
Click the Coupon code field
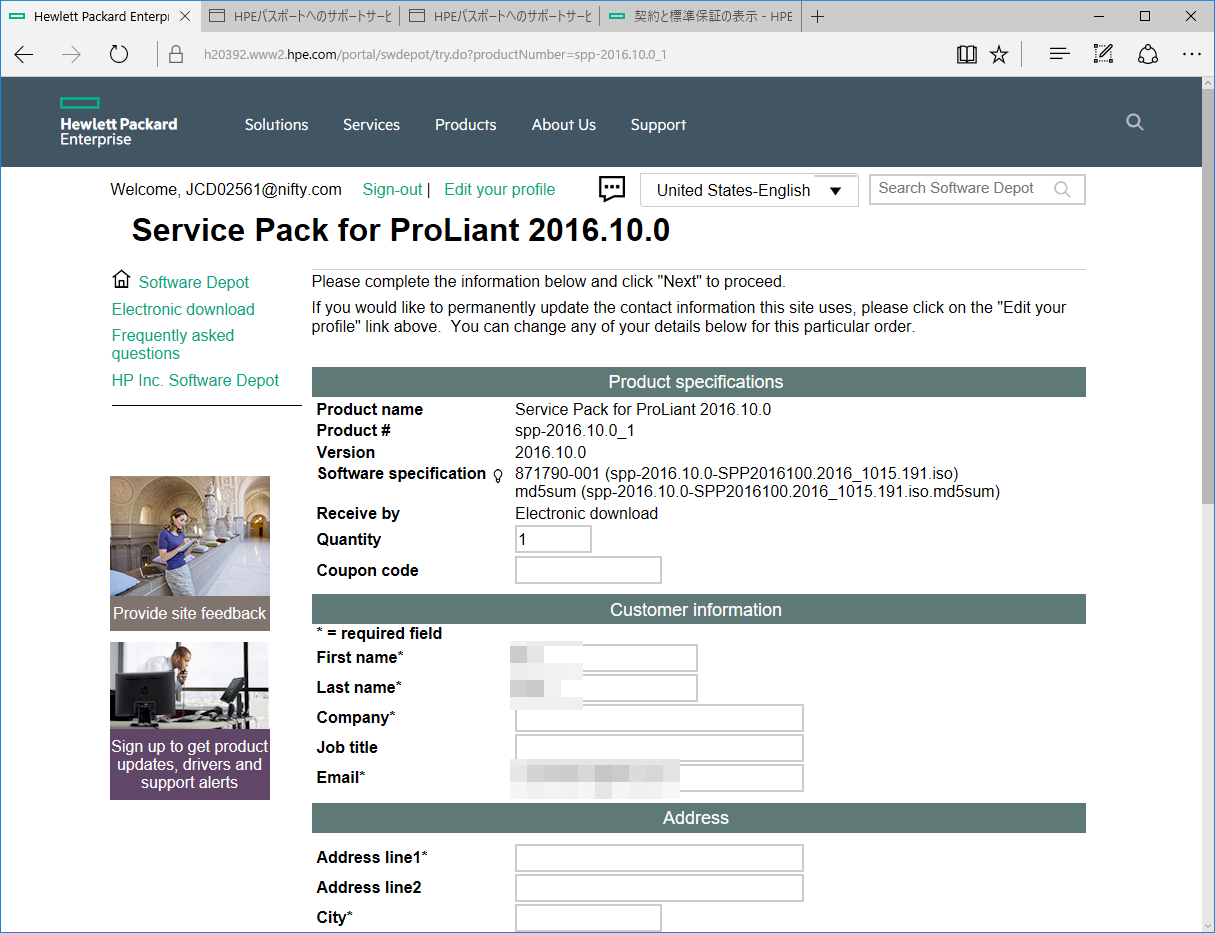[x=588, y=570]
